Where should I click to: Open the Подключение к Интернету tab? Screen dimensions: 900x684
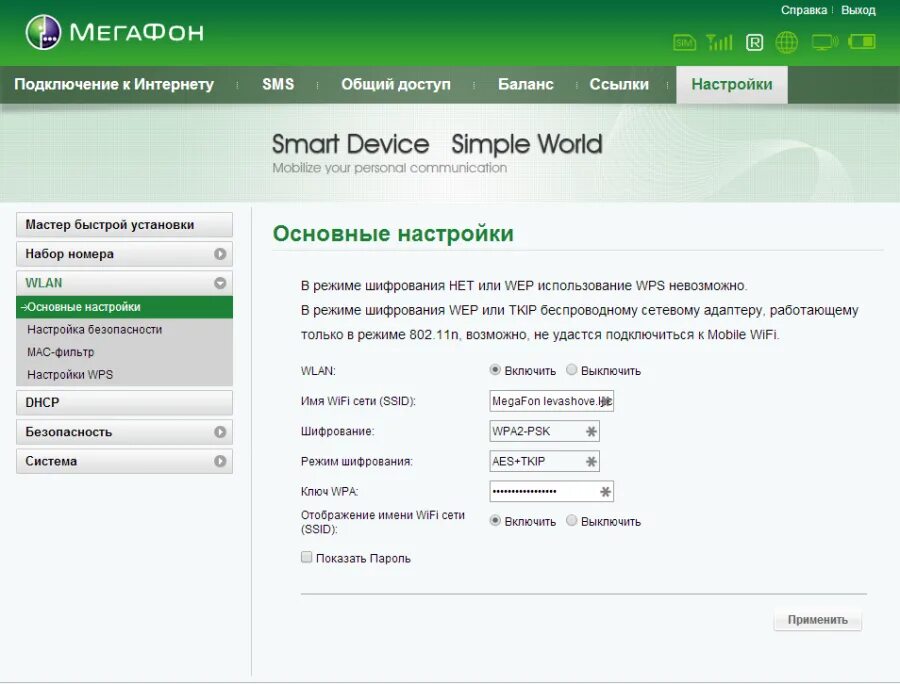tap(114, 84)
